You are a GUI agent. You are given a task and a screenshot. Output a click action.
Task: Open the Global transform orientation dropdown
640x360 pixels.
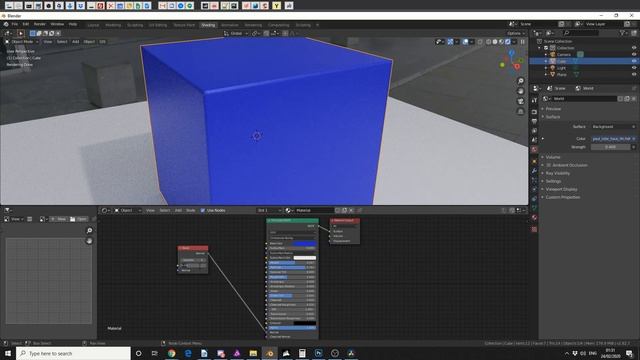(236, 33)
